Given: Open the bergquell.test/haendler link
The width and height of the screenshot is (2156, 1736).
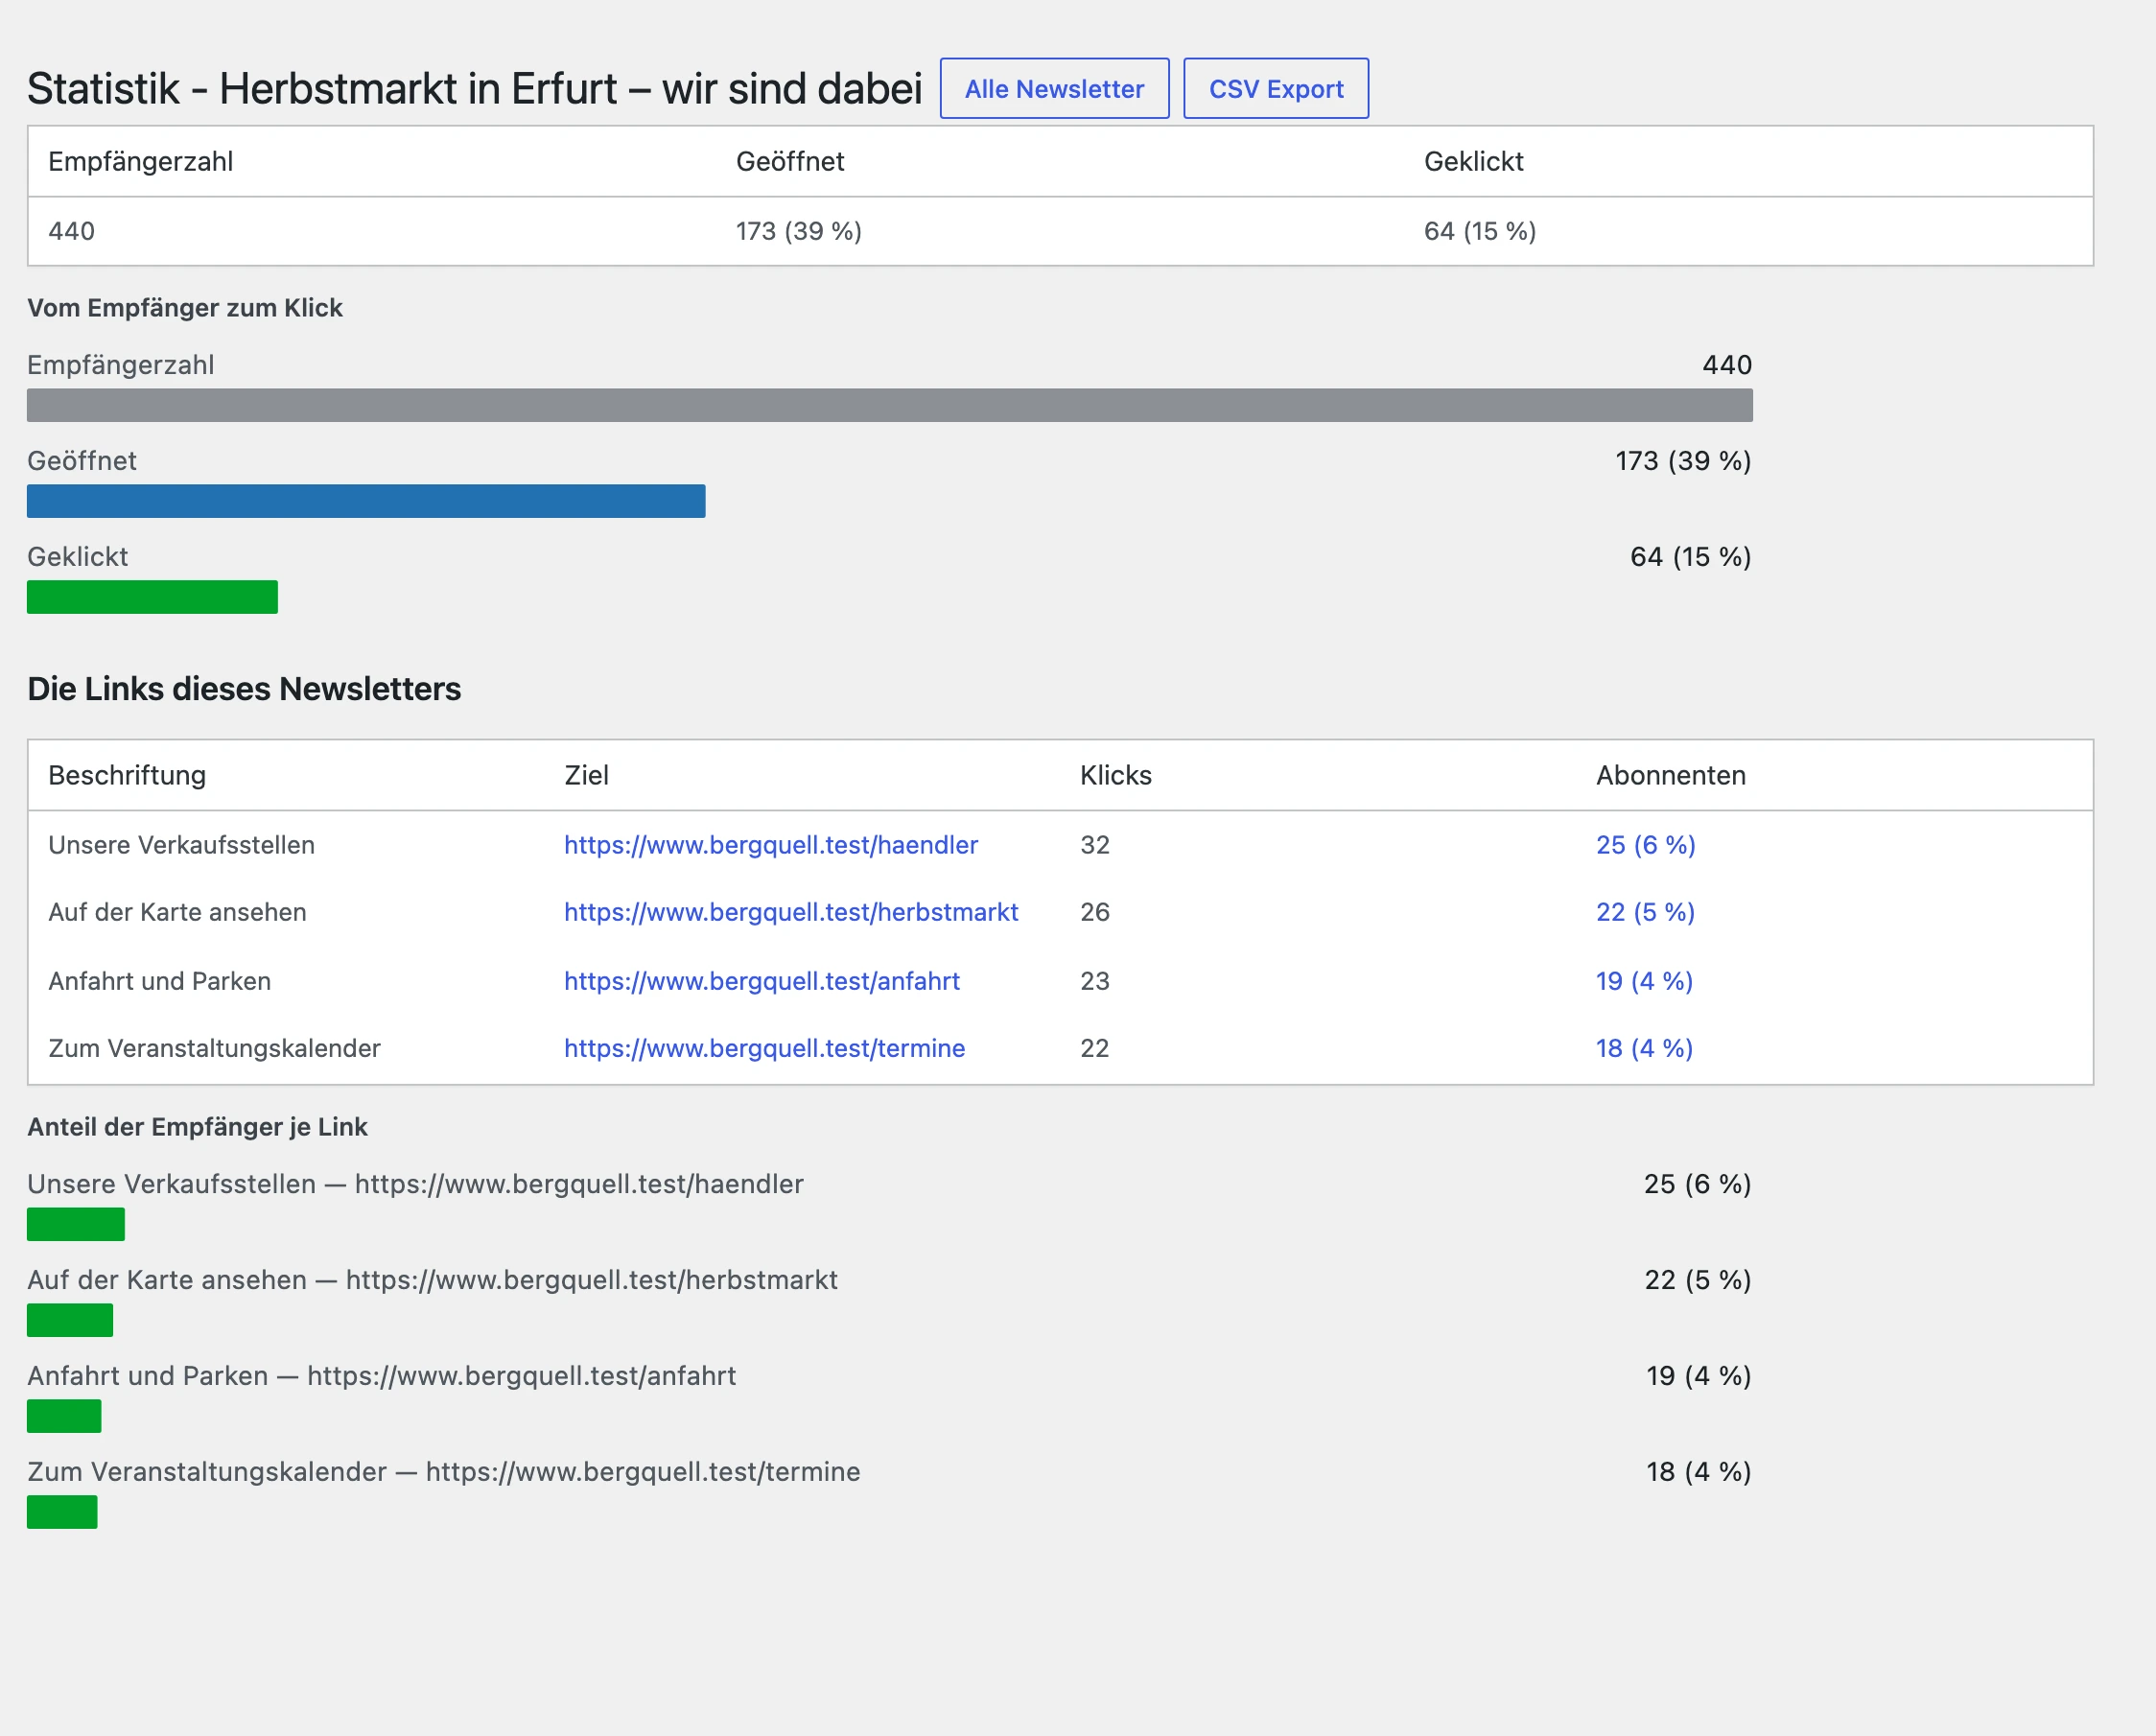Looking at the screenshot, I should pos(771,845).
